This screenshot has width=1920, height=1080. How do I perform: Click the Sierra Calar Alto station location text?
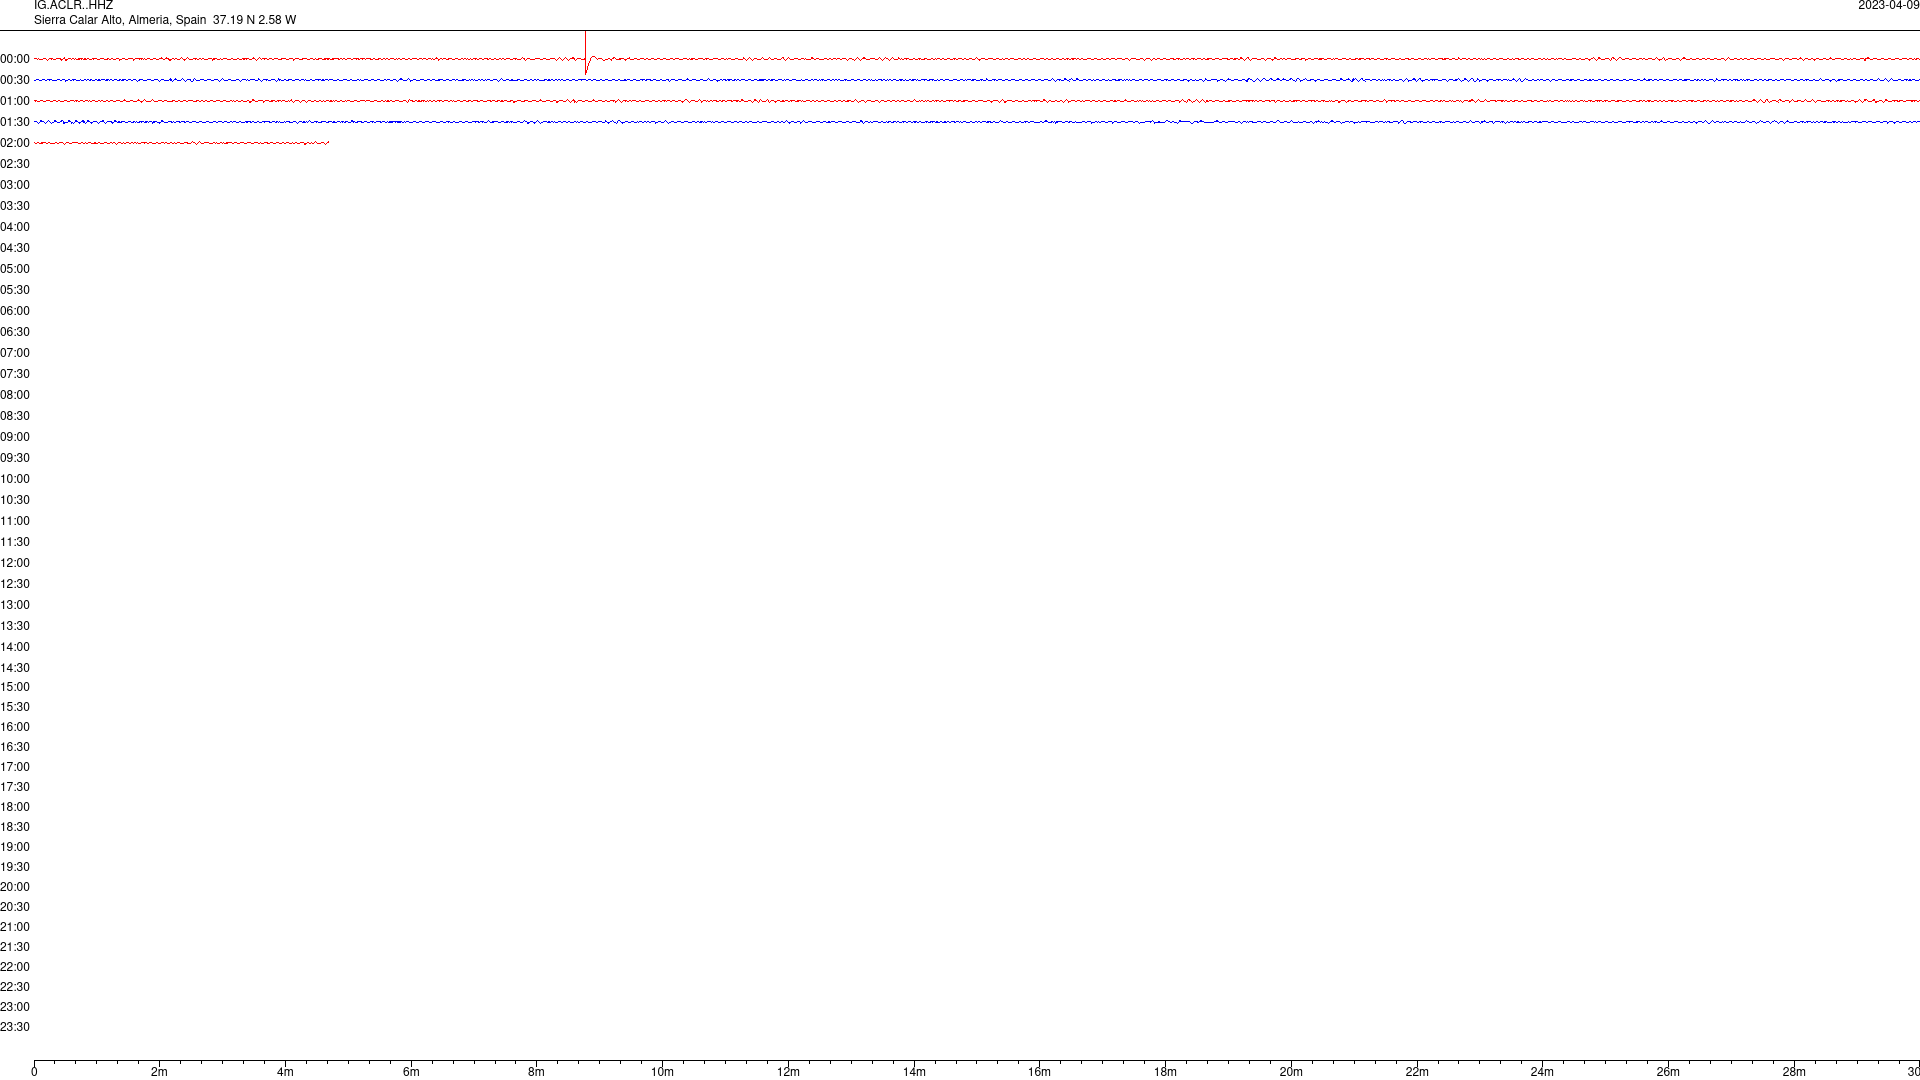coord(165,20)
